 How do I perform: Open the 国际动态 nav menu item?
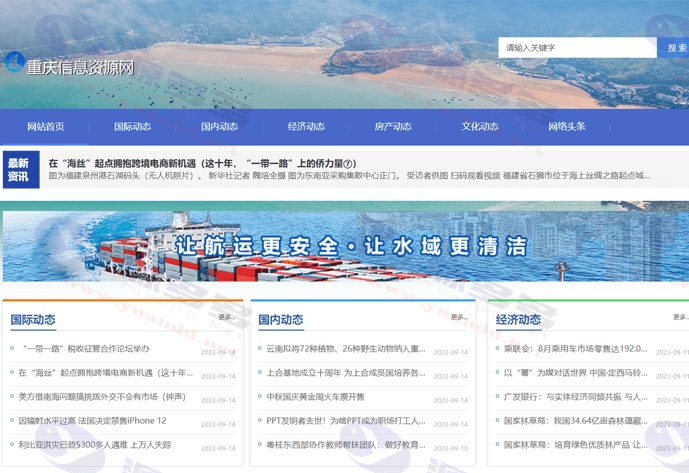click(132, 127)
